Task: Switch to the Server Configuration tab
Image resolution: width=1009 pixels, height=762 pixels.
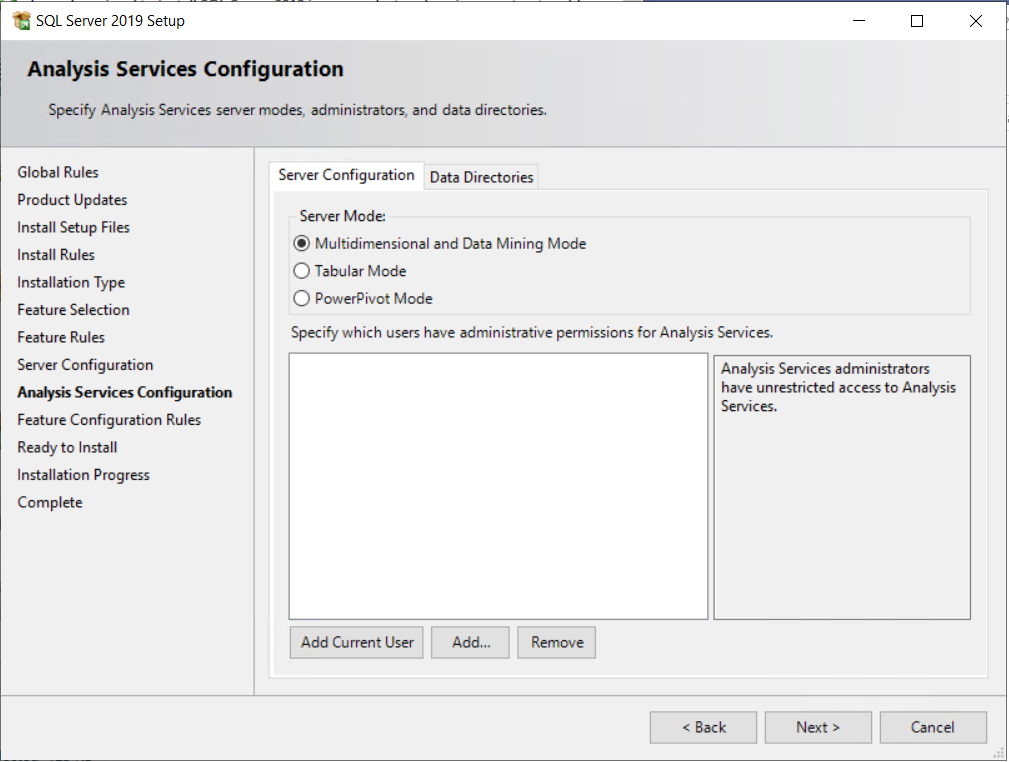Action: click(346, 175)
